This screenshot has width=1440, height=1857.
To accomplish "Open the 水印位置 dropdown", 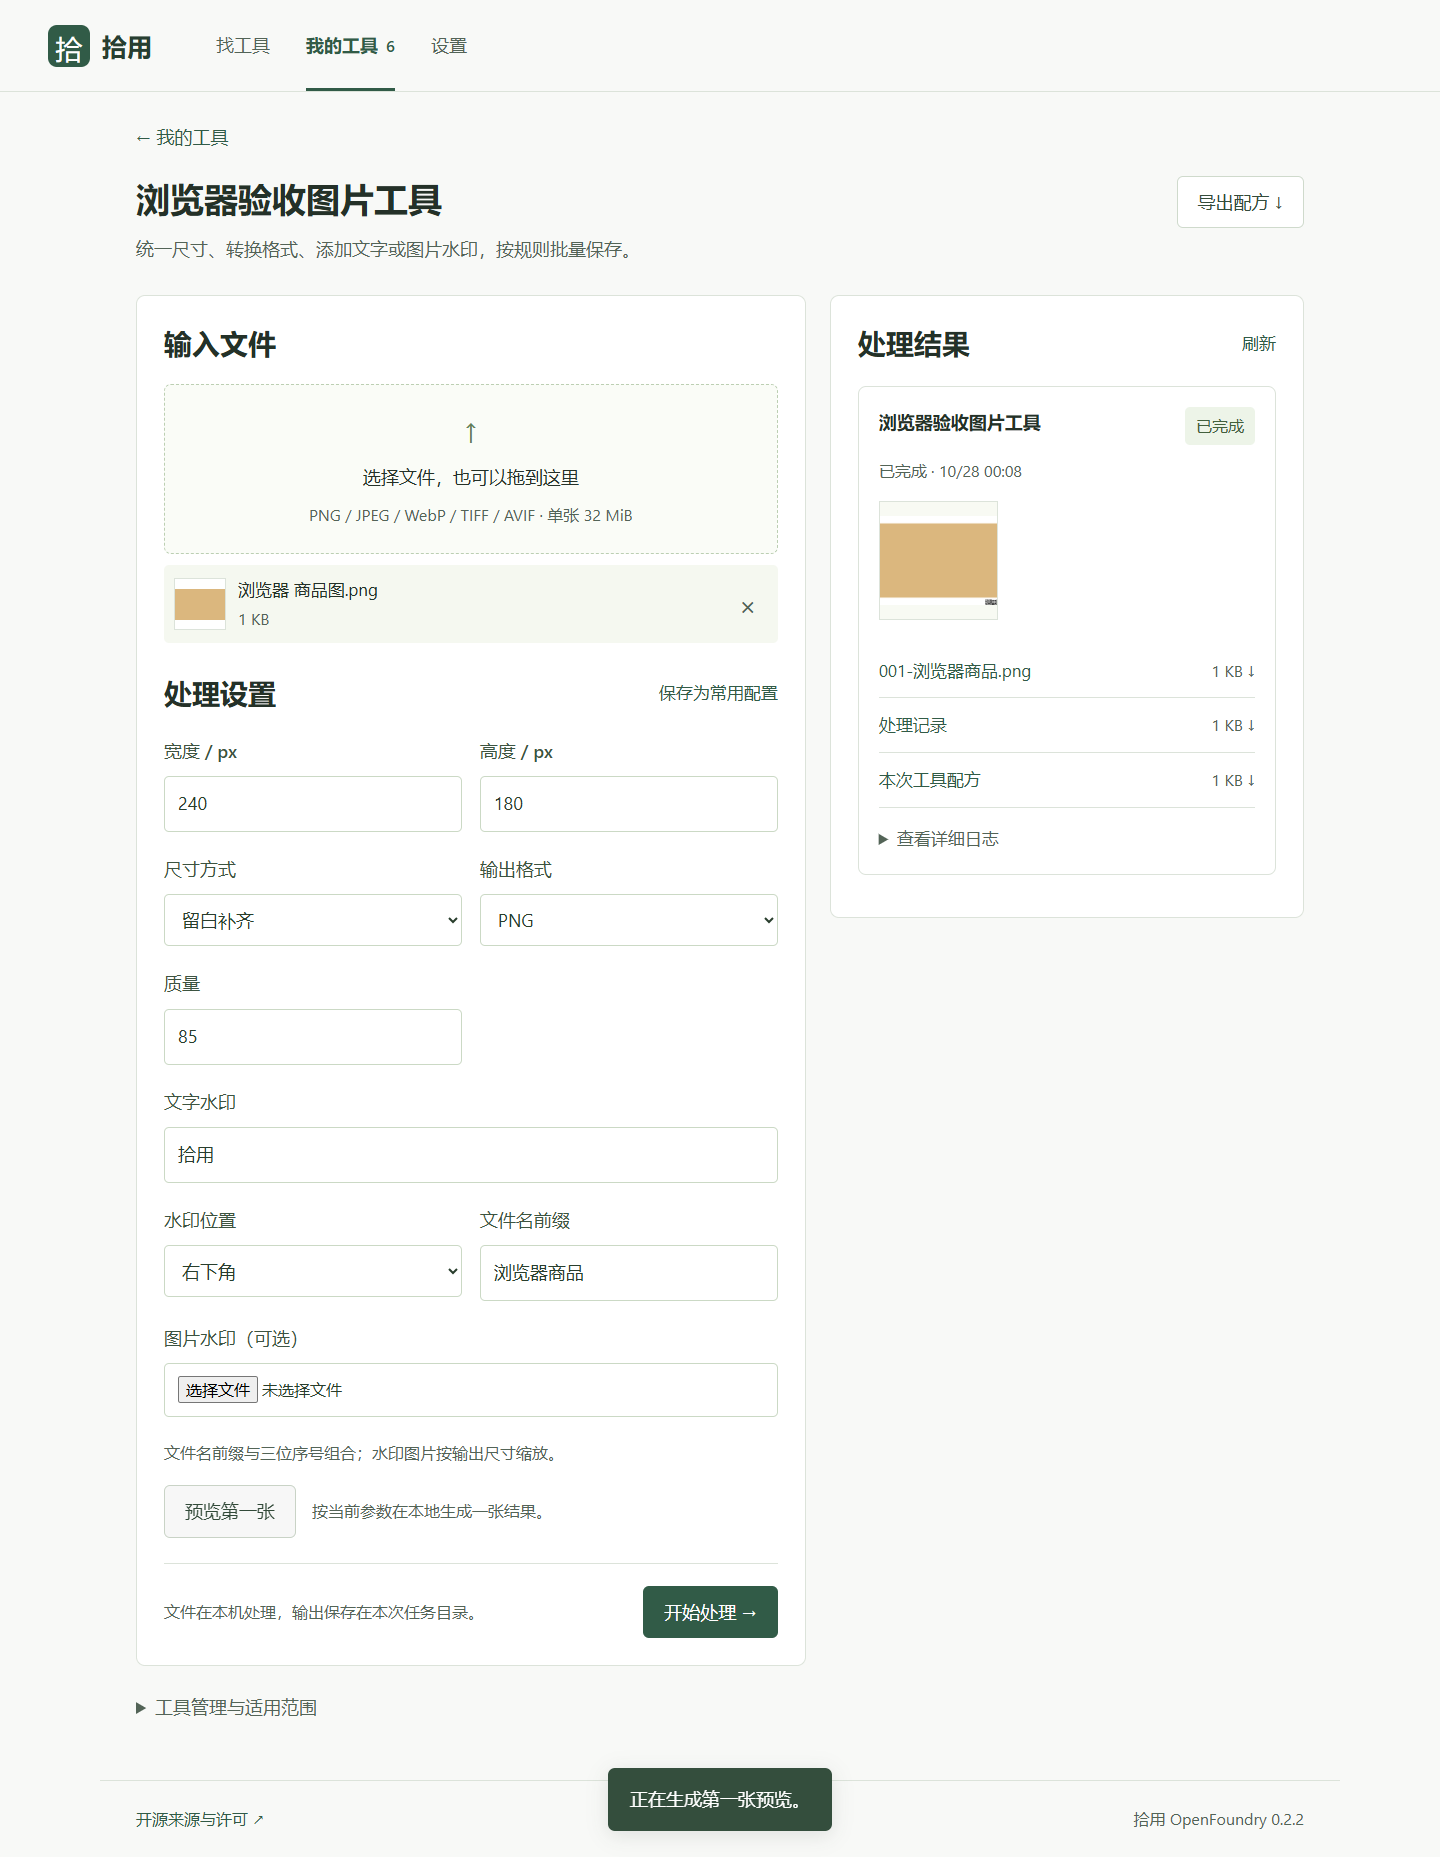I will pyautogui.click(x=313, y=1271).
